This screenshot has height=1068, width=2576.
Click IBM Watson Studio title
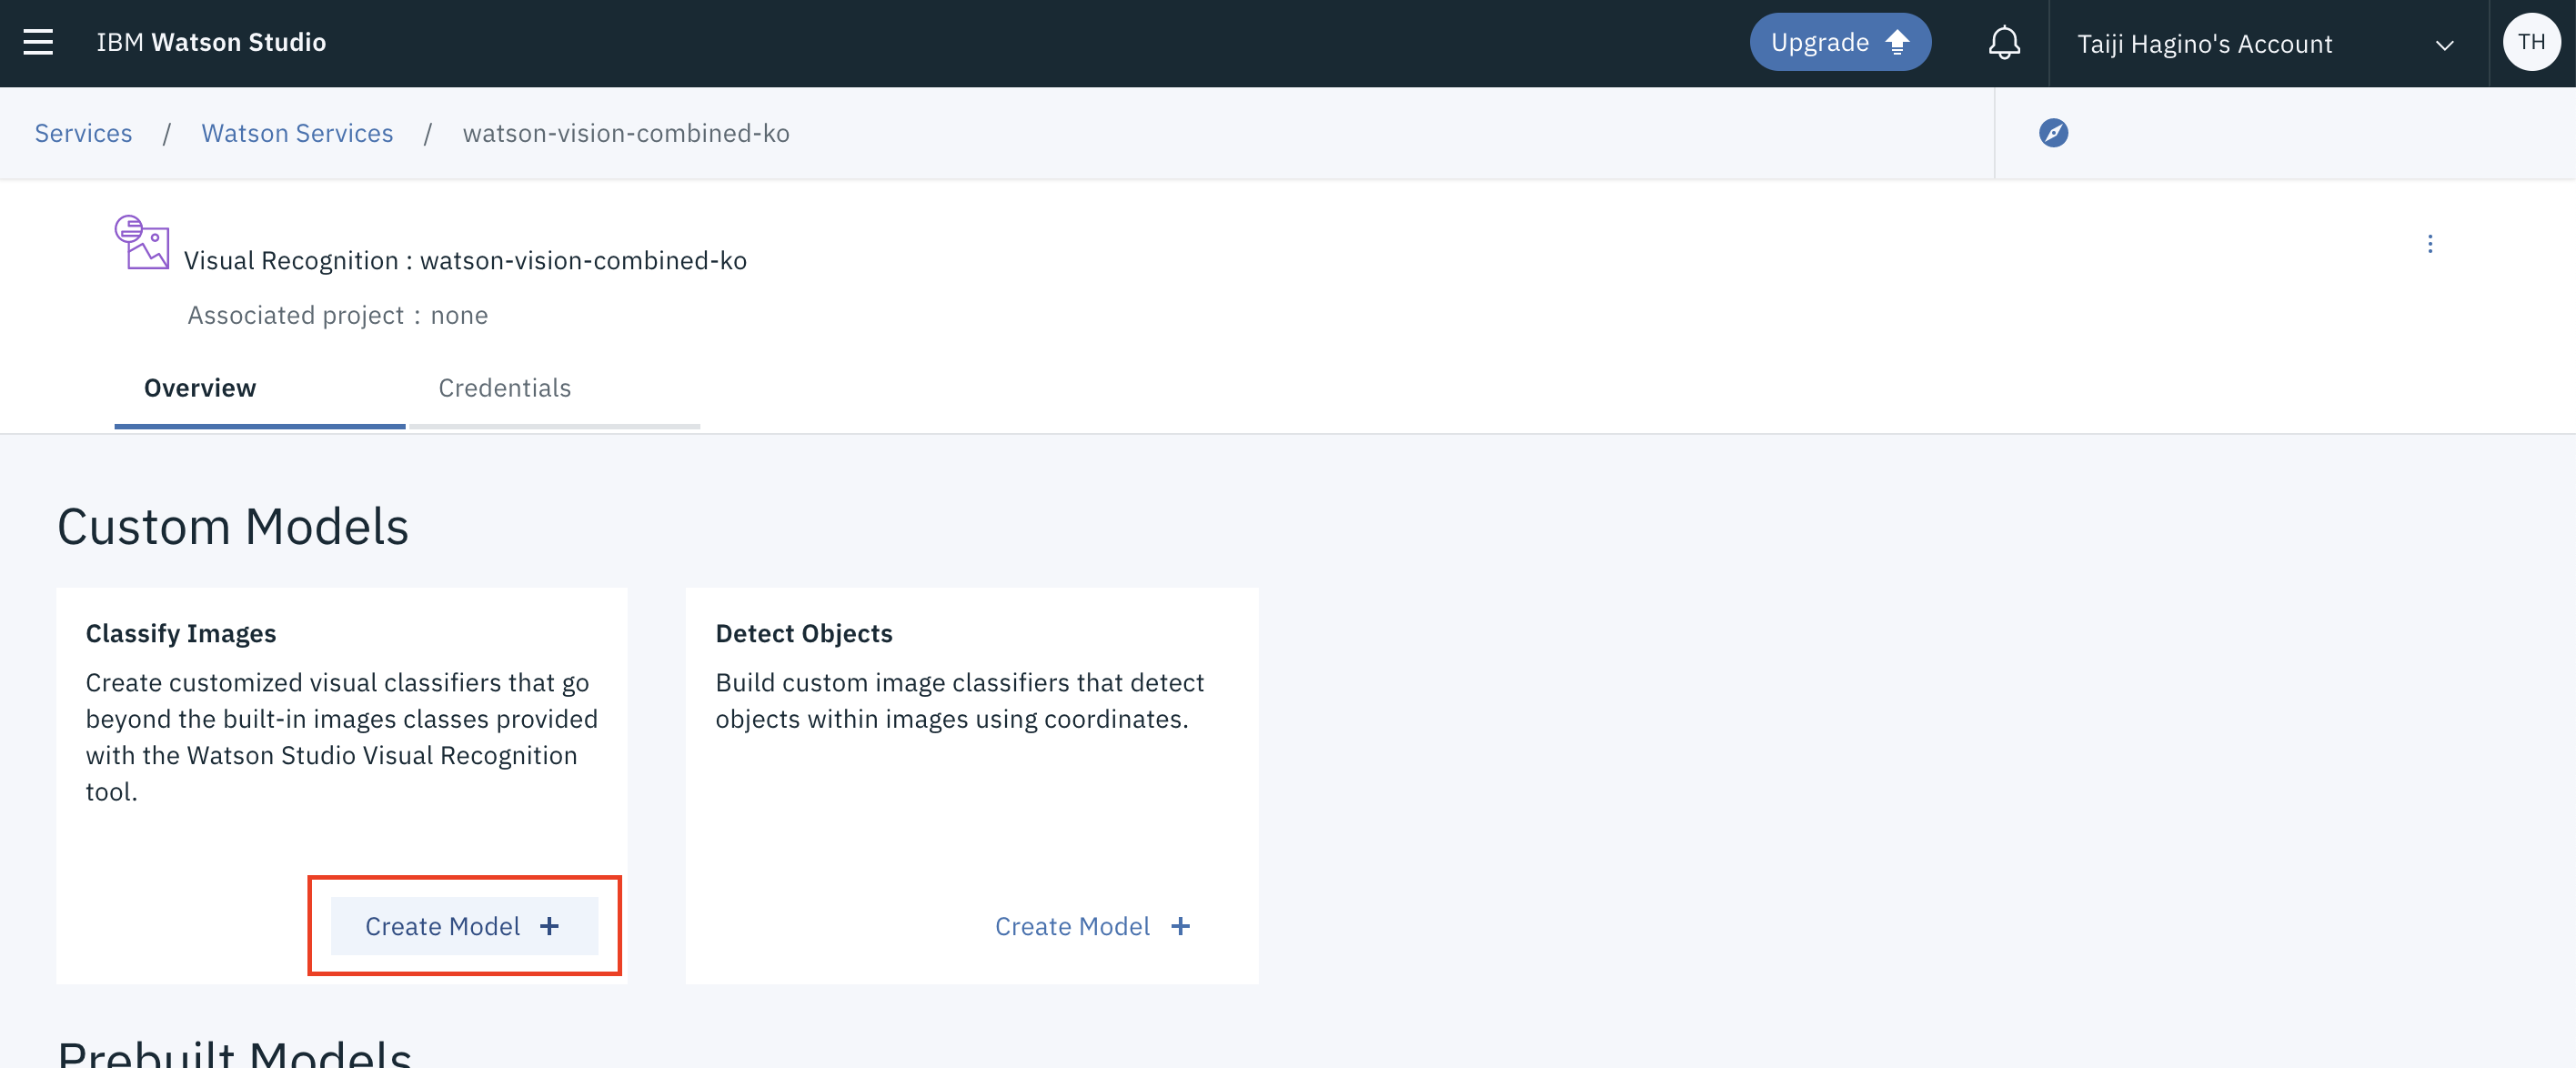[x=211, y=42]
